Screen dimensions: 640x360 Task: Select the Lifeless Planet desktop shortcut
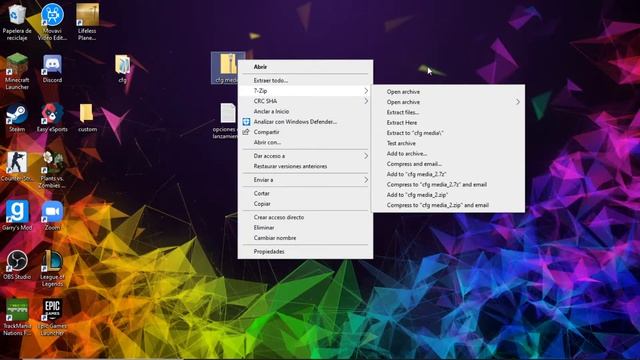click(87, 22)
